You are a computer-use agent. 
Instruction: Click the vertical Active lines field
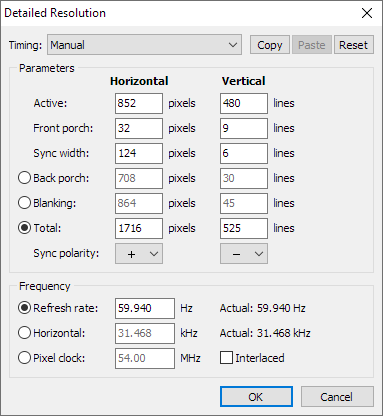(244, 103)
